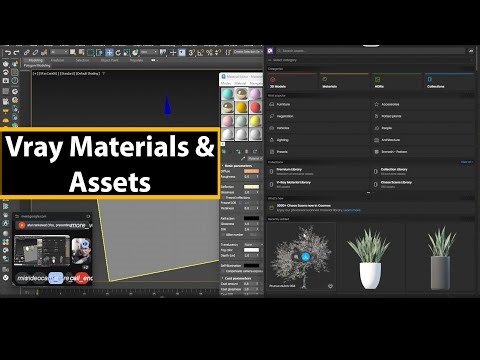Download the tree asset via blue icon

305,257
